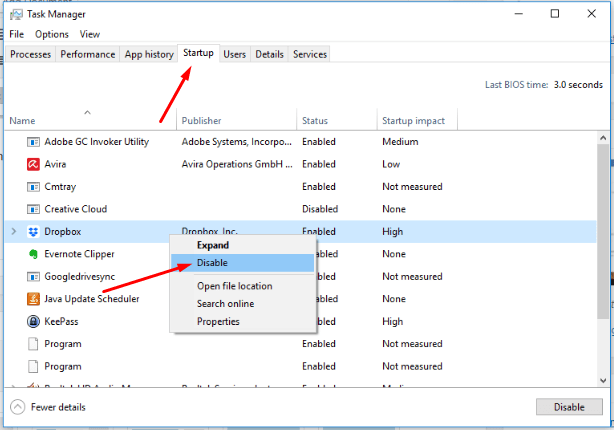Viewport: 614px width, 430px height.
Task: Click the Last BIOS time 3.0 seconds value
Action: click(578, 85)
